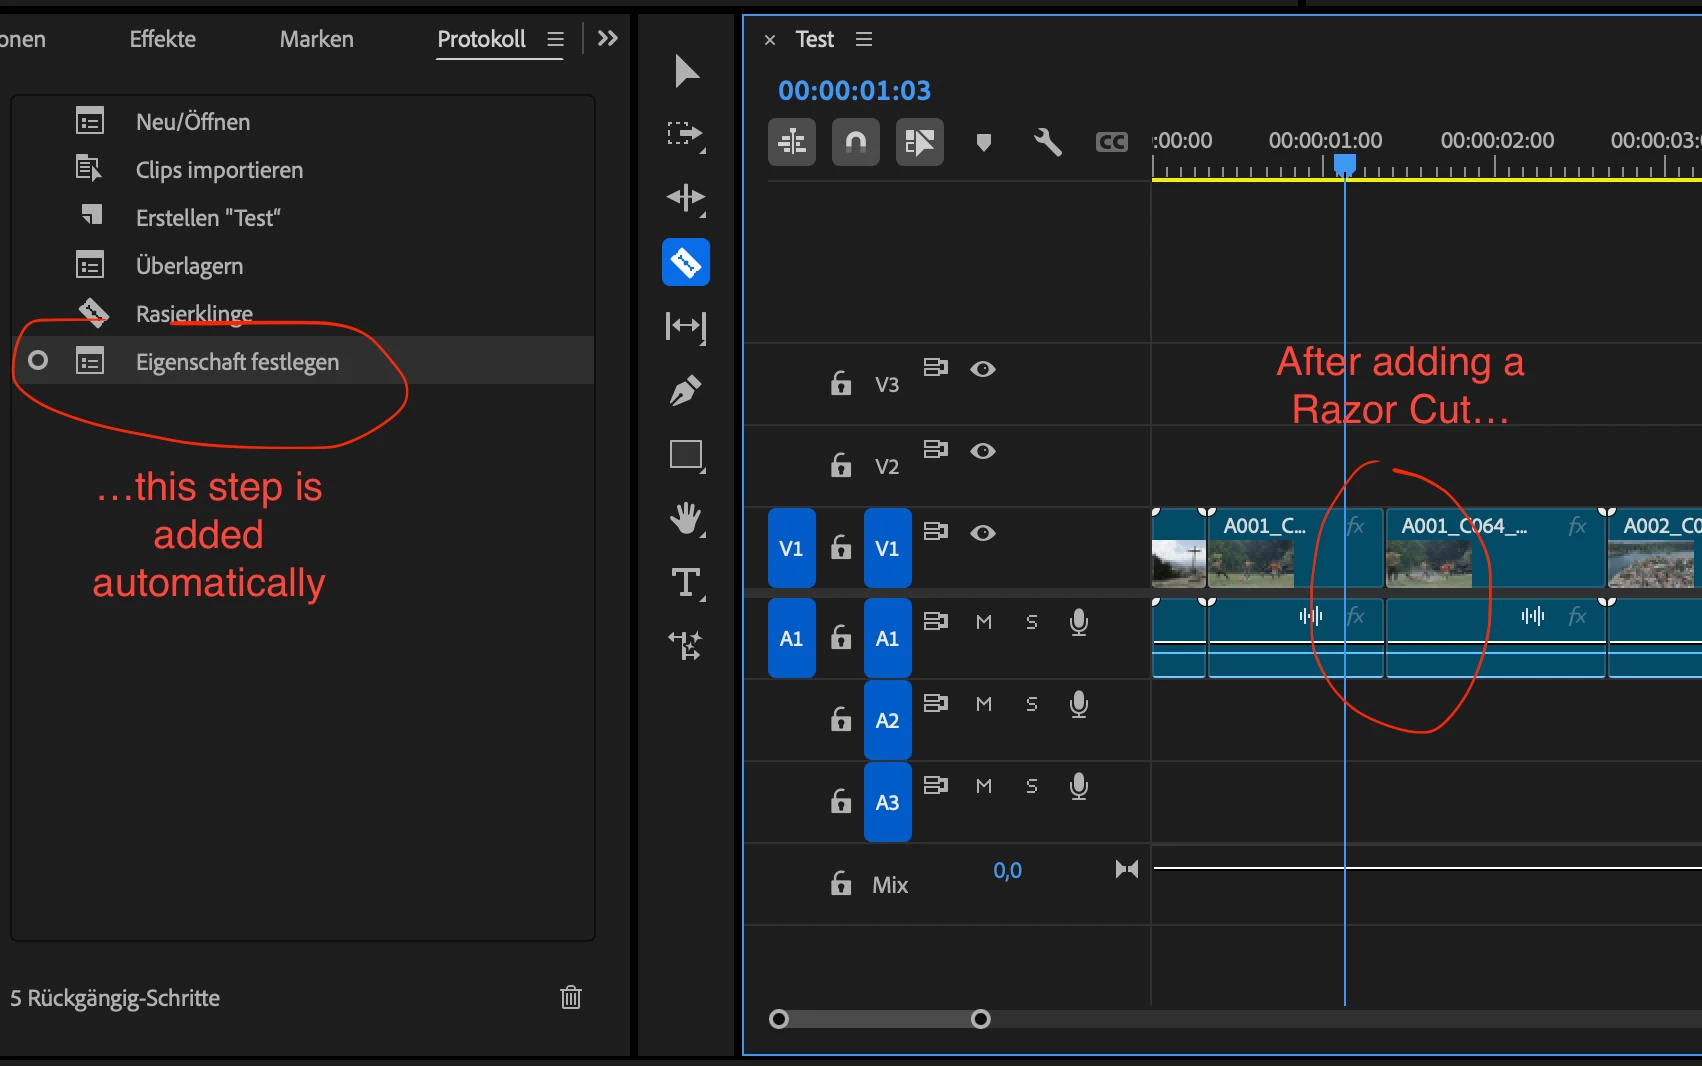Select the Remix tool icon
Image resolution: width=1702 pixels, height=1066 pixels.
686,646
